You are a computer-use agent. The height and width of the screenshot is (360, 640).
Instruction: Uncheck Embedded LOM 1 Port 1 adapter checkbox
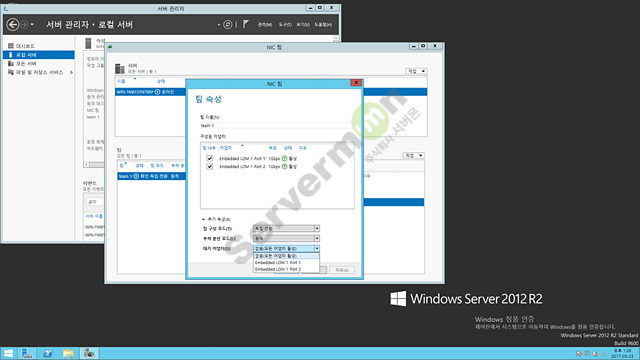(x=209, y=158)
